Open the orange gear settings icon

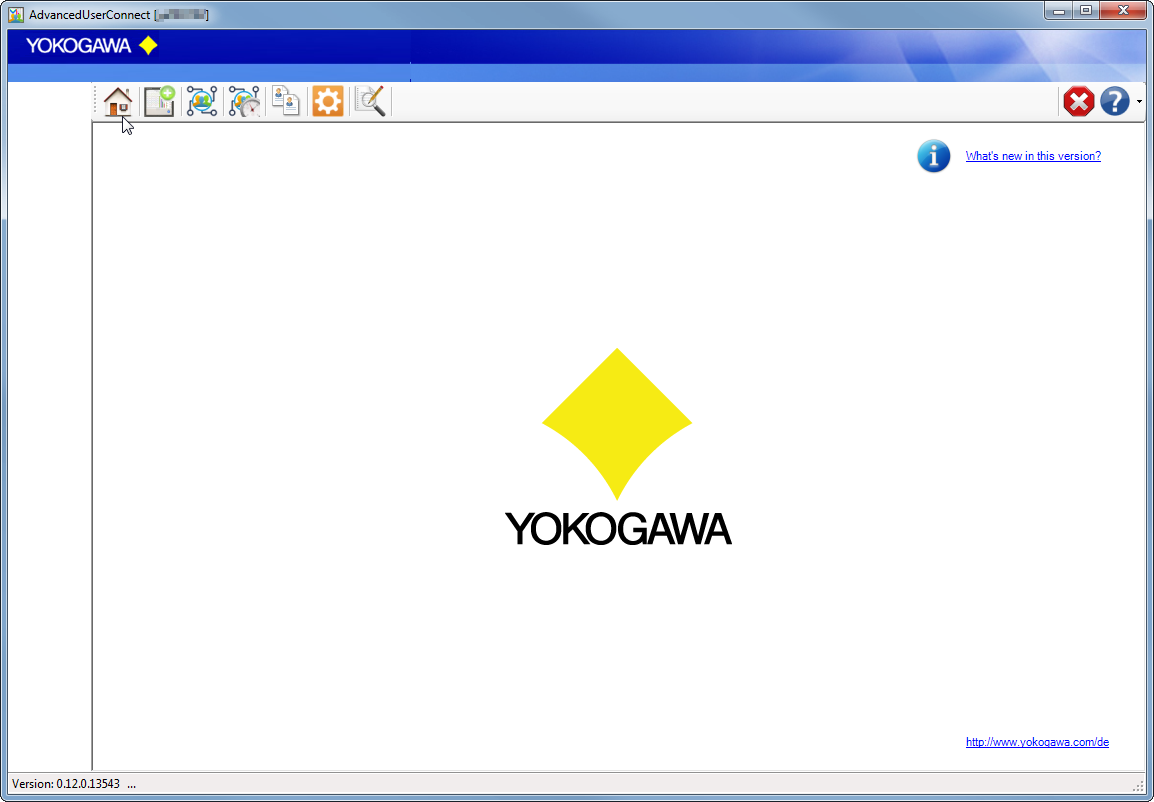tap(328, 102)
